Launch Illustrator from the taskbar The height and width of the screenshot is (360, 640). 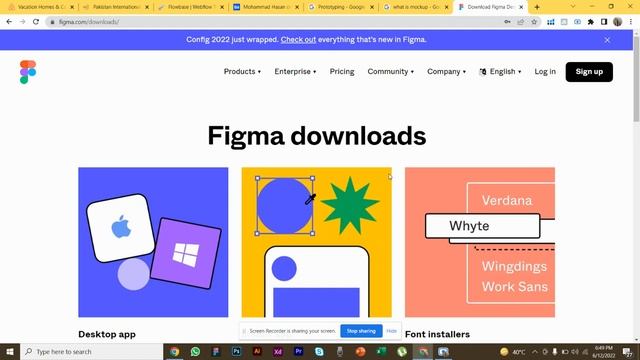point(257,351)
